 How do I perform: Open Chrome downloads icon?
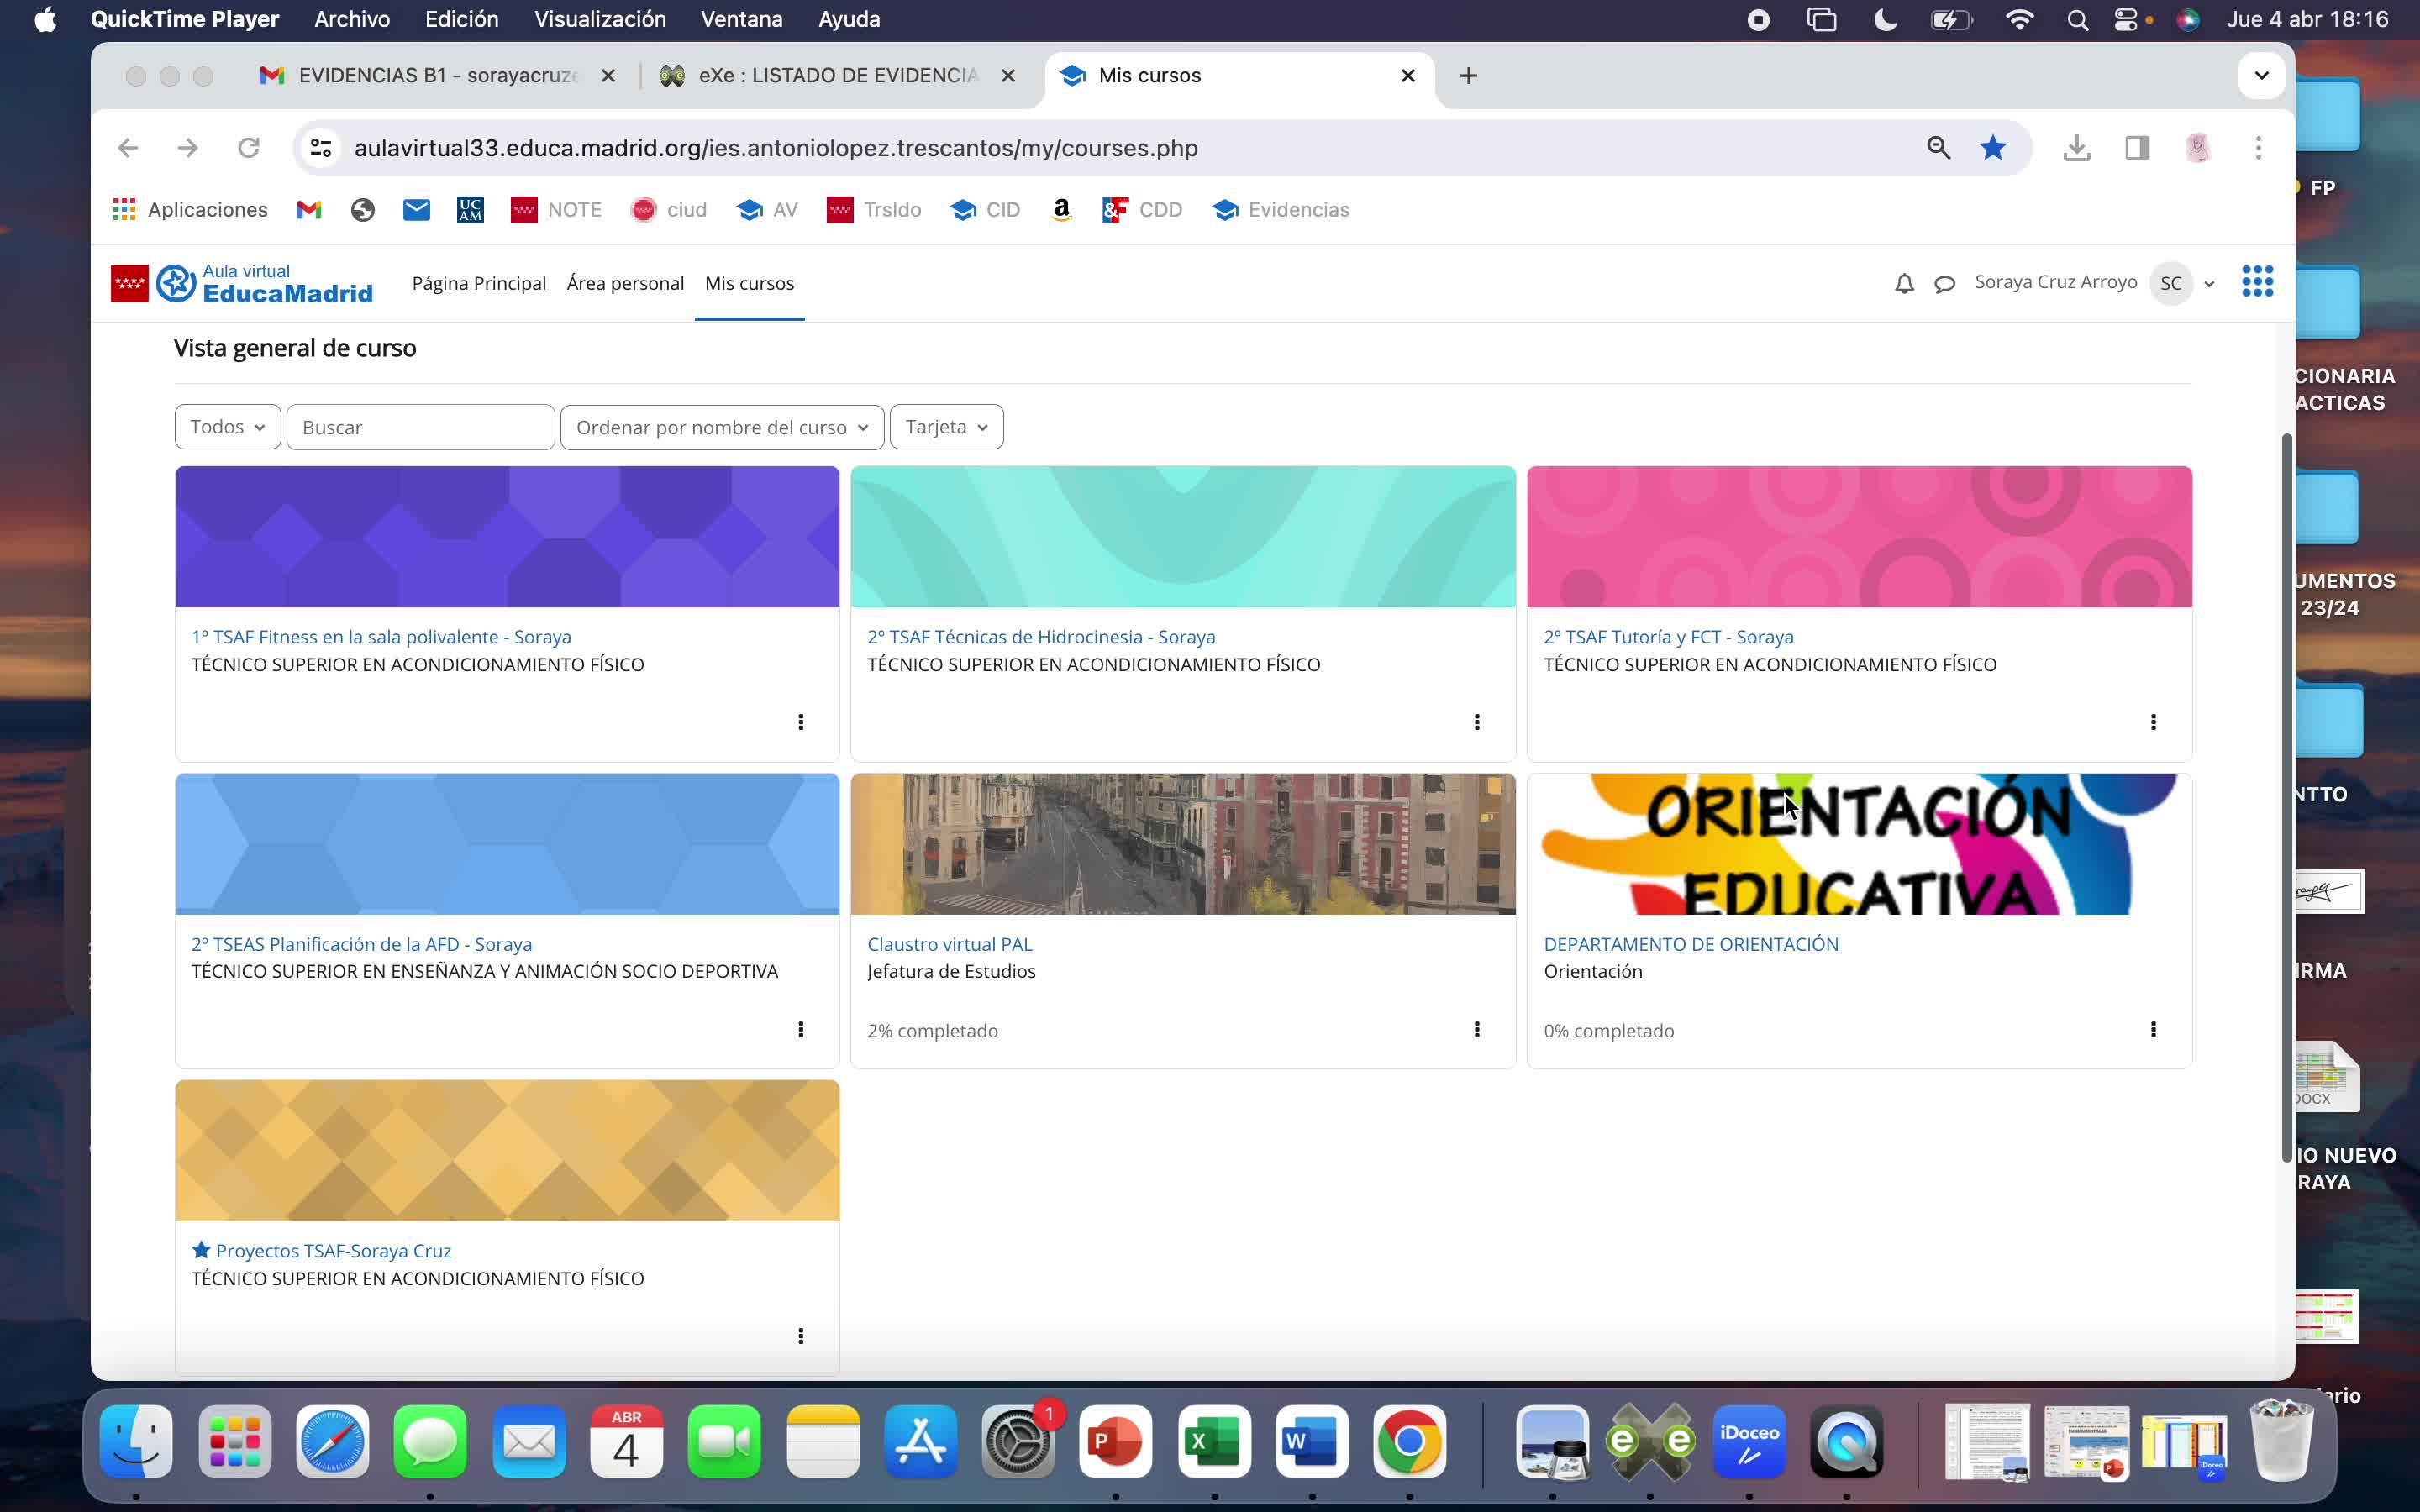click(x=2076, y=148)
